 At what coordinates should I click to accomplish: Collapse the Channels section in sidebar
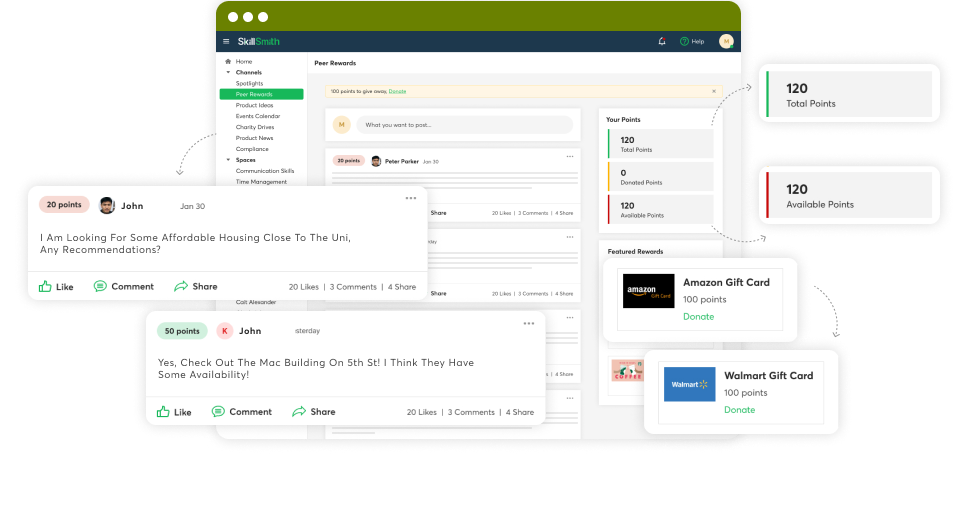[228, 72]
